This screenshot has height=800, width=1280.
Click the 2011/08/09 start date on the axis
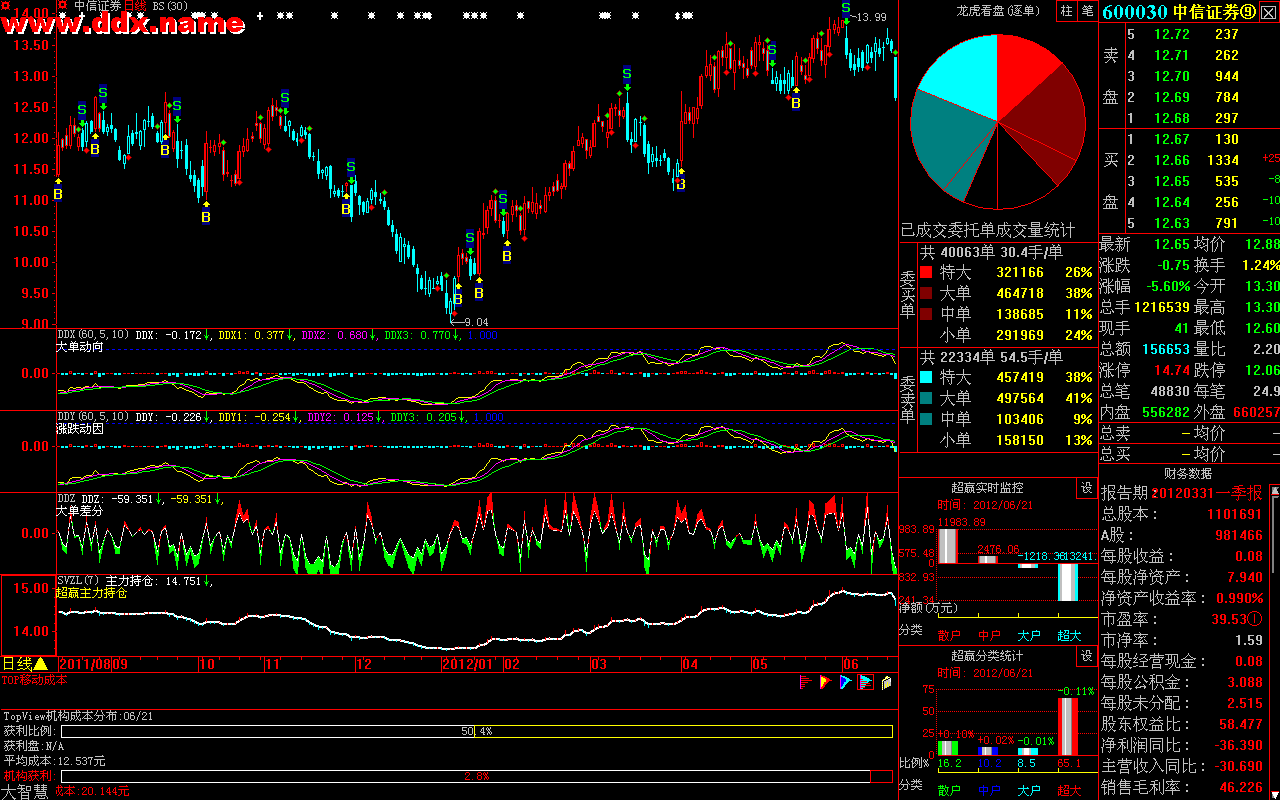pos(93,664)
